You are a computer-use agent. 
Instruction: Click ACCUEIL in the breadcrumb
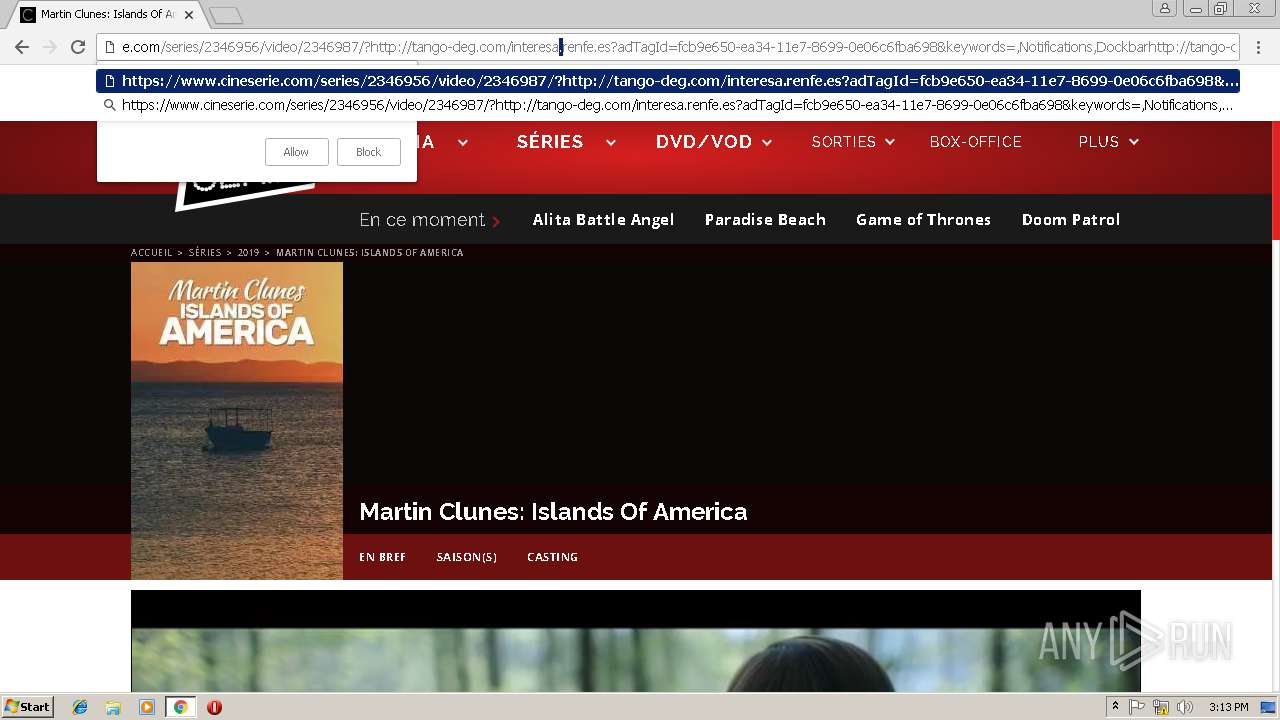[152, 253]
